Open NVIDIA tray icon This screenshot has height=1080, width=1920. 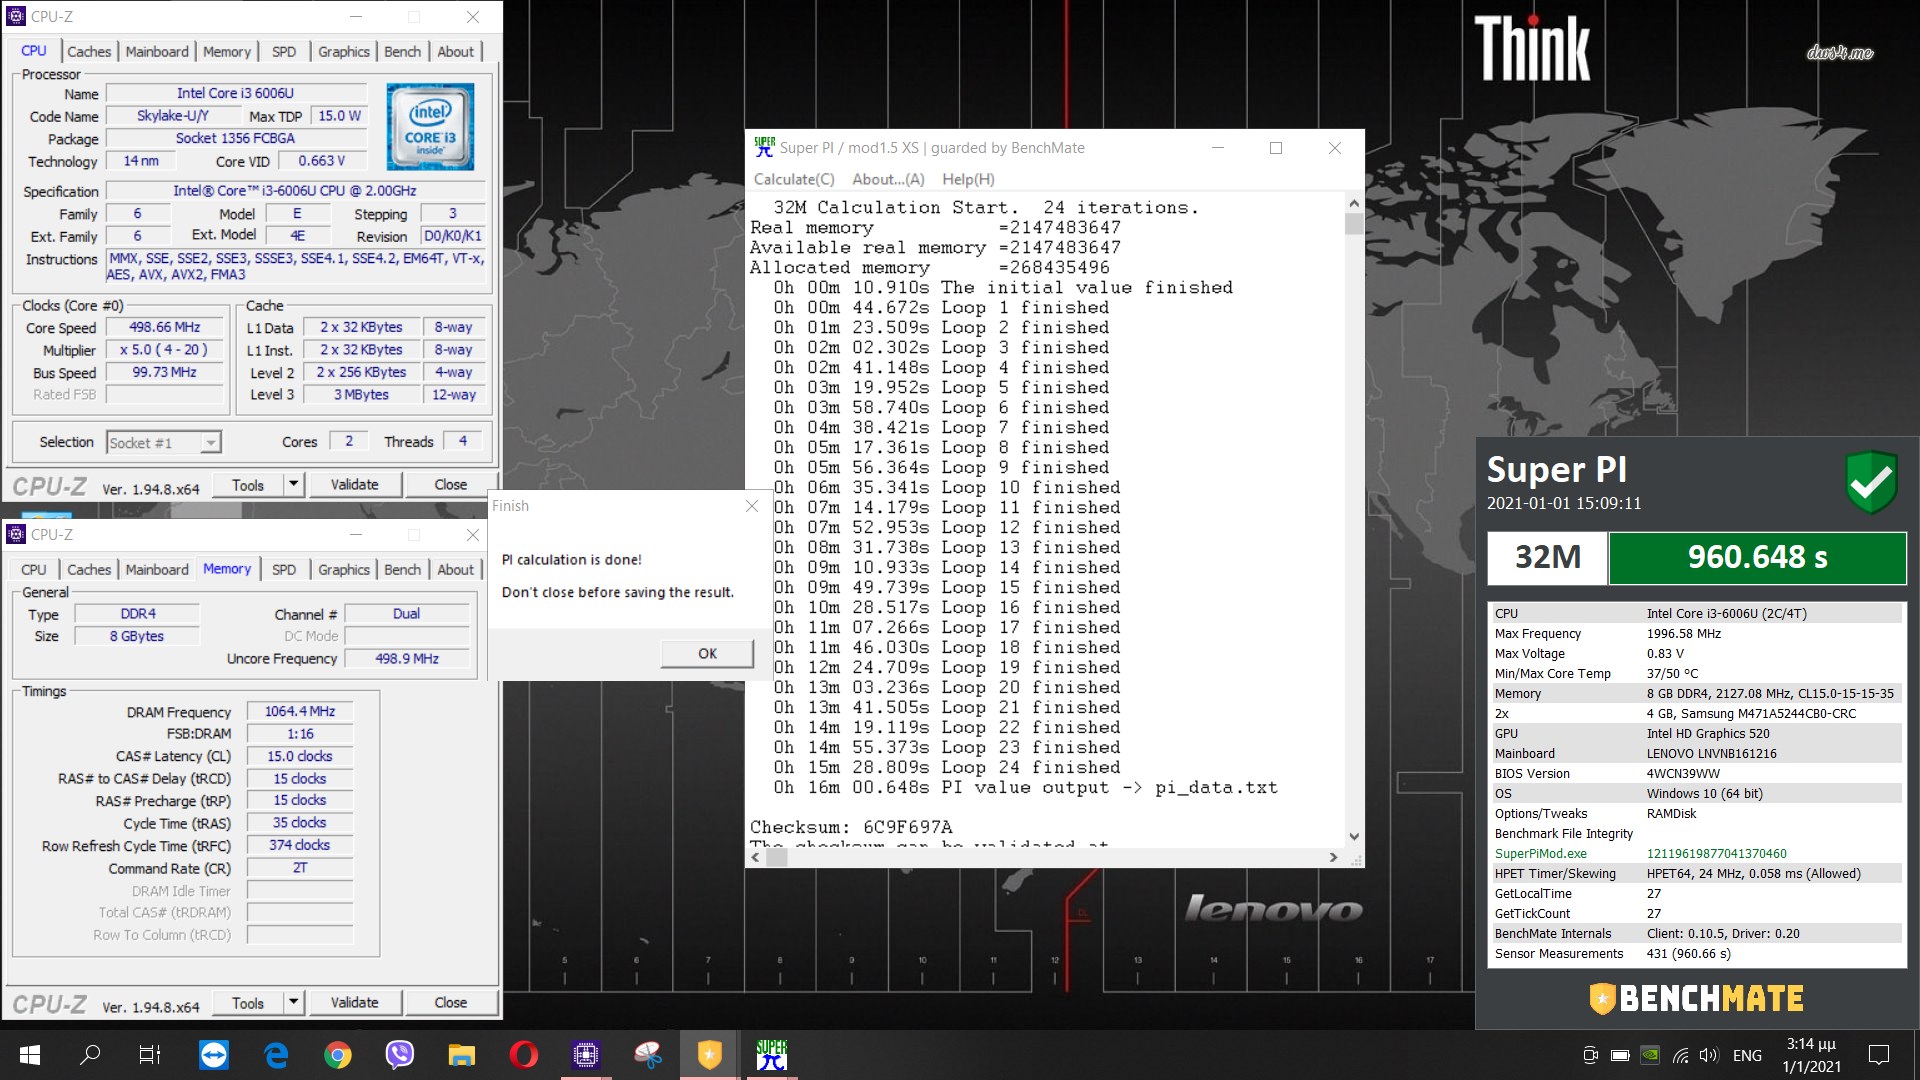[x=1650, y=1055]
